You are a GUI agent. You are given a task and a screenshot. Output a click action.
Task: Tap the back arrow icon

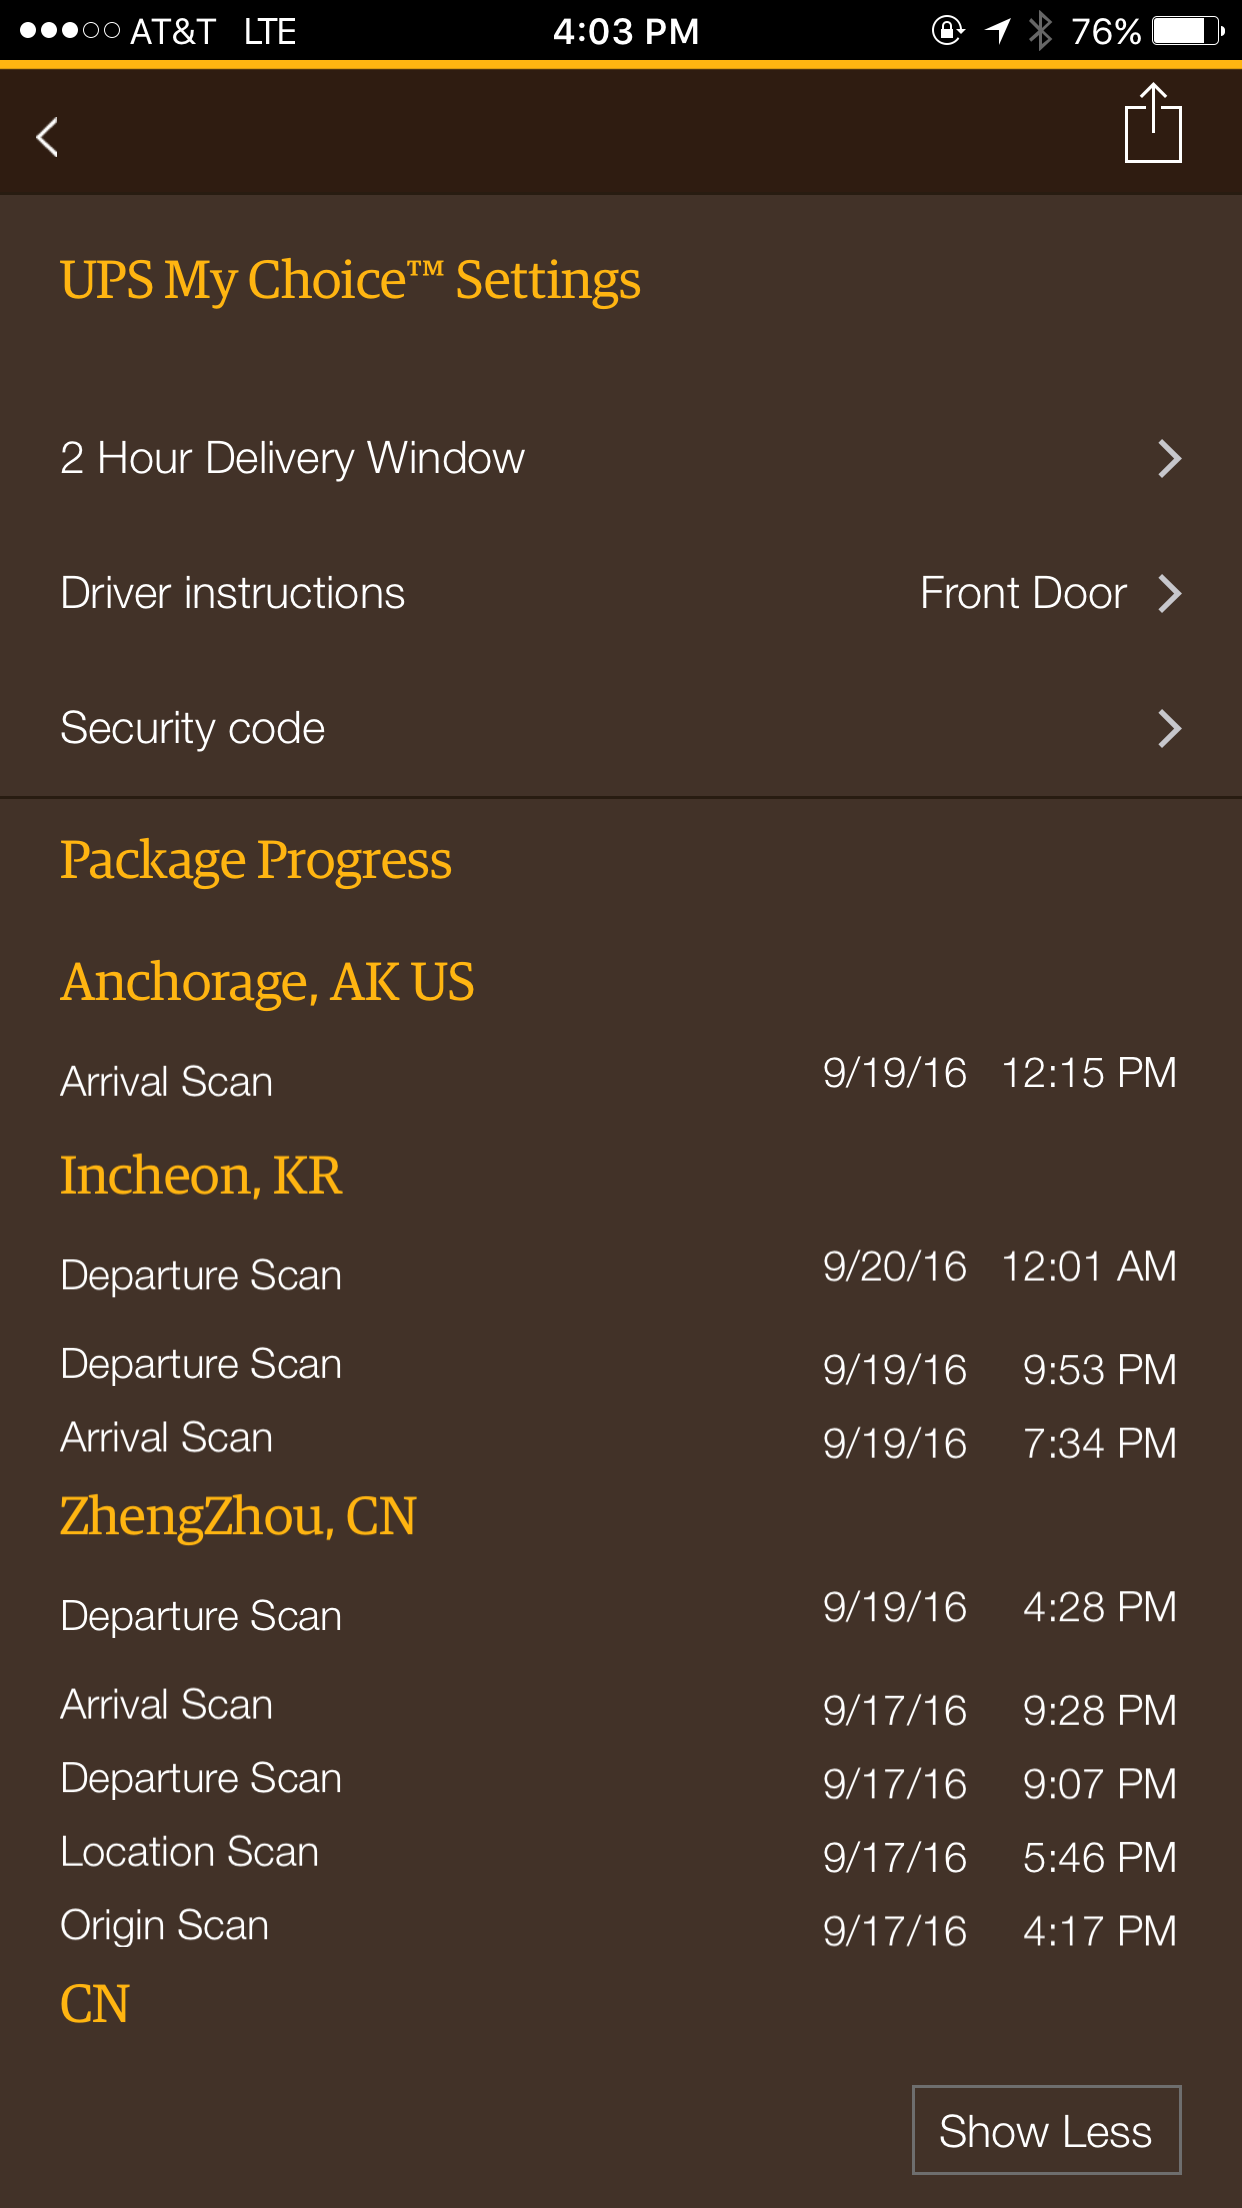(x=47, y=137)
